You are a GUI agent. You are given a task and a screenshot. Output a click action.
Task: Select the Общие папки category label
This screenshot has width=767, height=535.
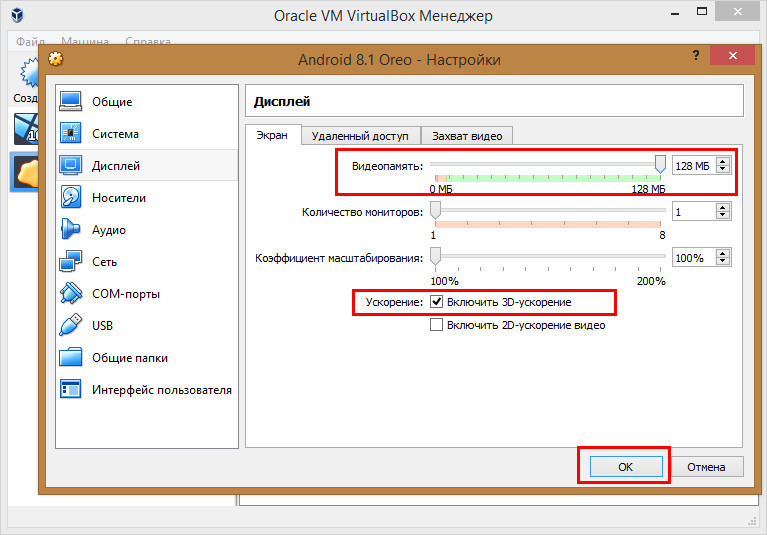pos(130,357)
